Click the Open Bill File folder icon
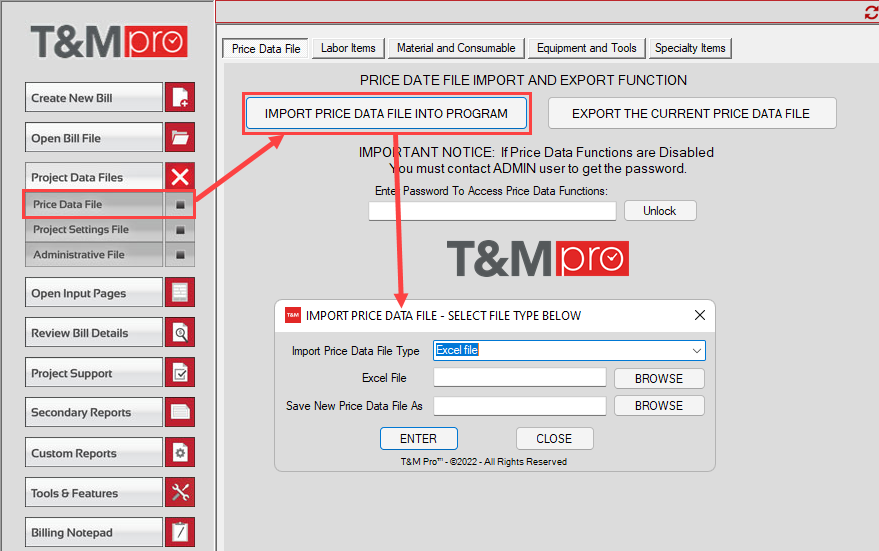 click(180, 137)
